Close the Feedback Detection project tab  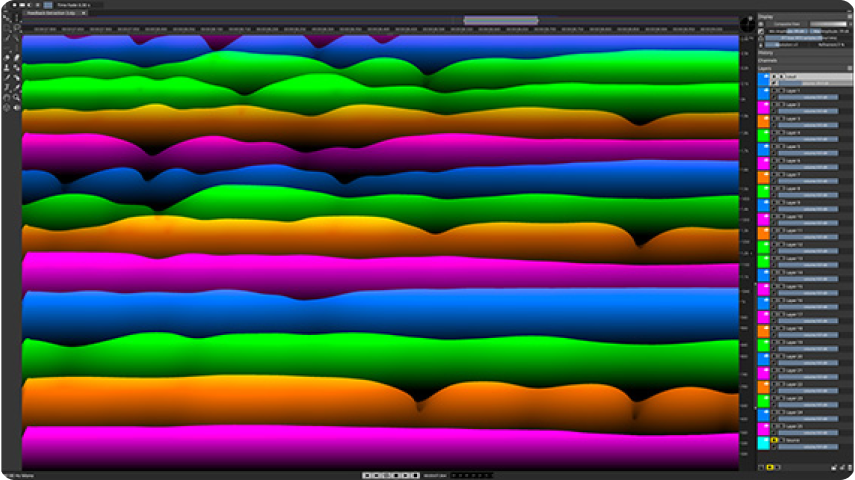[83, 13]
